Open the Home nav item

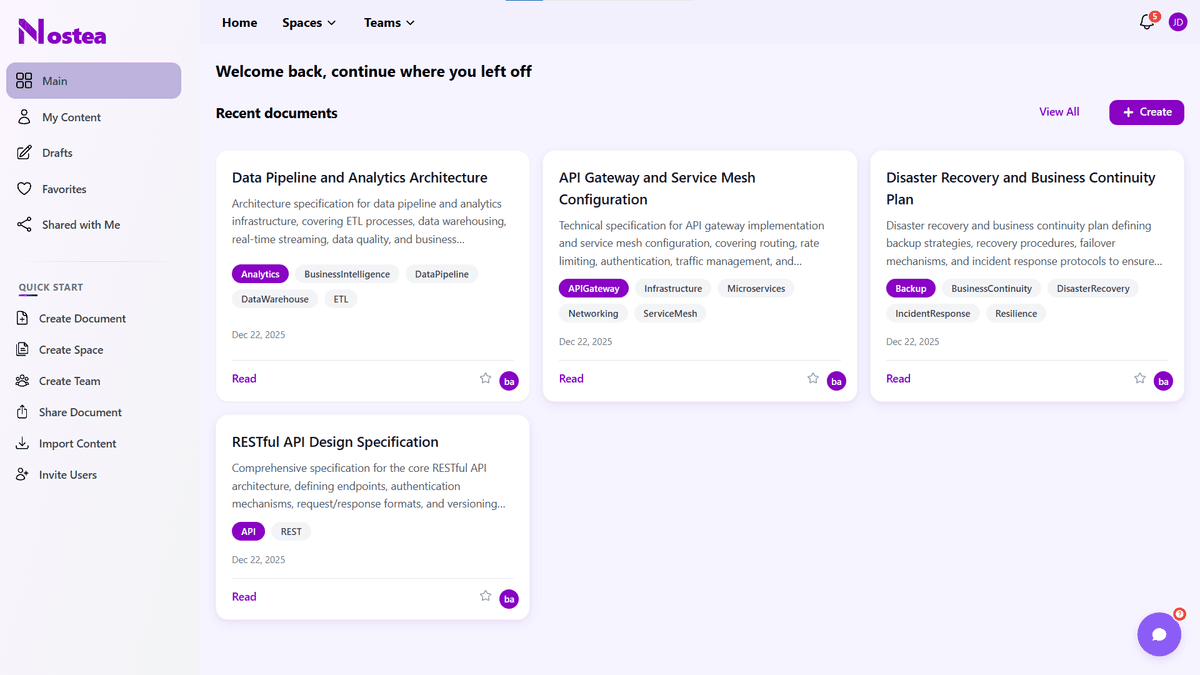click(x=239, y=23)
